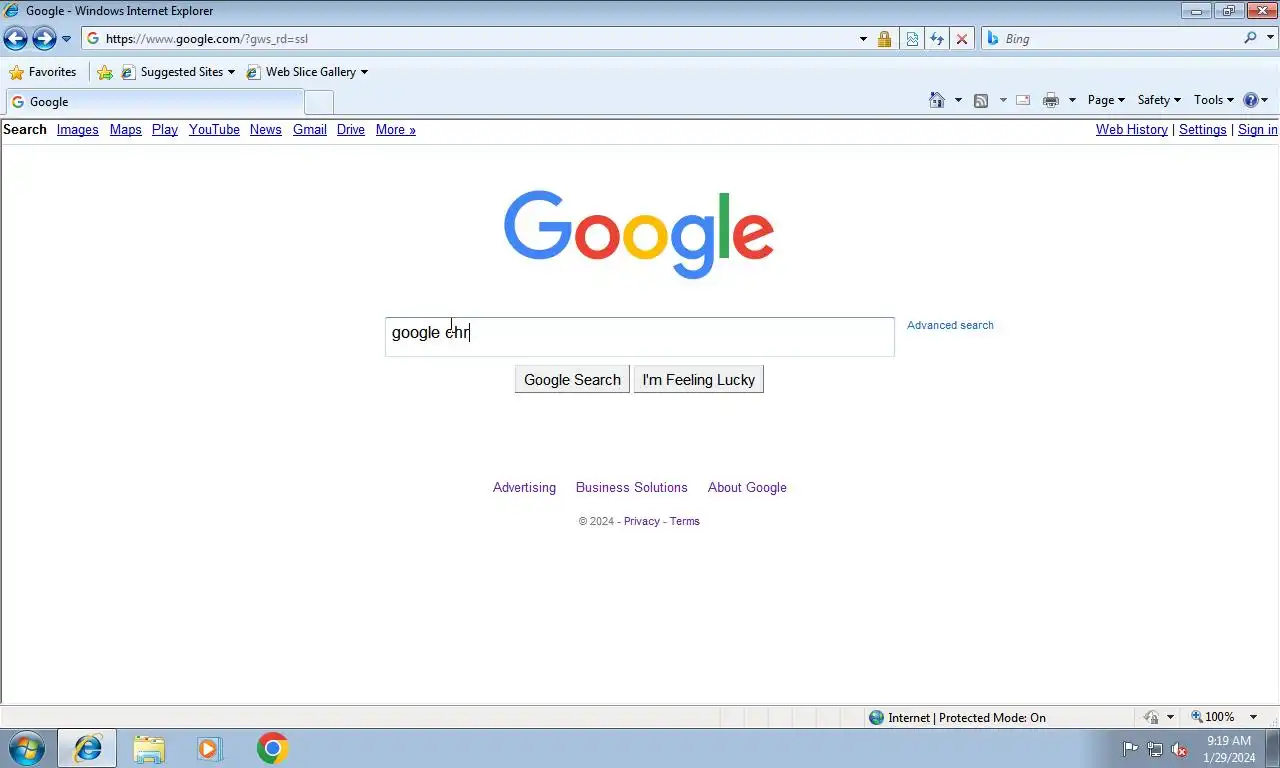Toggle the Compatibility View icon
This screenshot has height=768, width=1280.
point(912,39)
